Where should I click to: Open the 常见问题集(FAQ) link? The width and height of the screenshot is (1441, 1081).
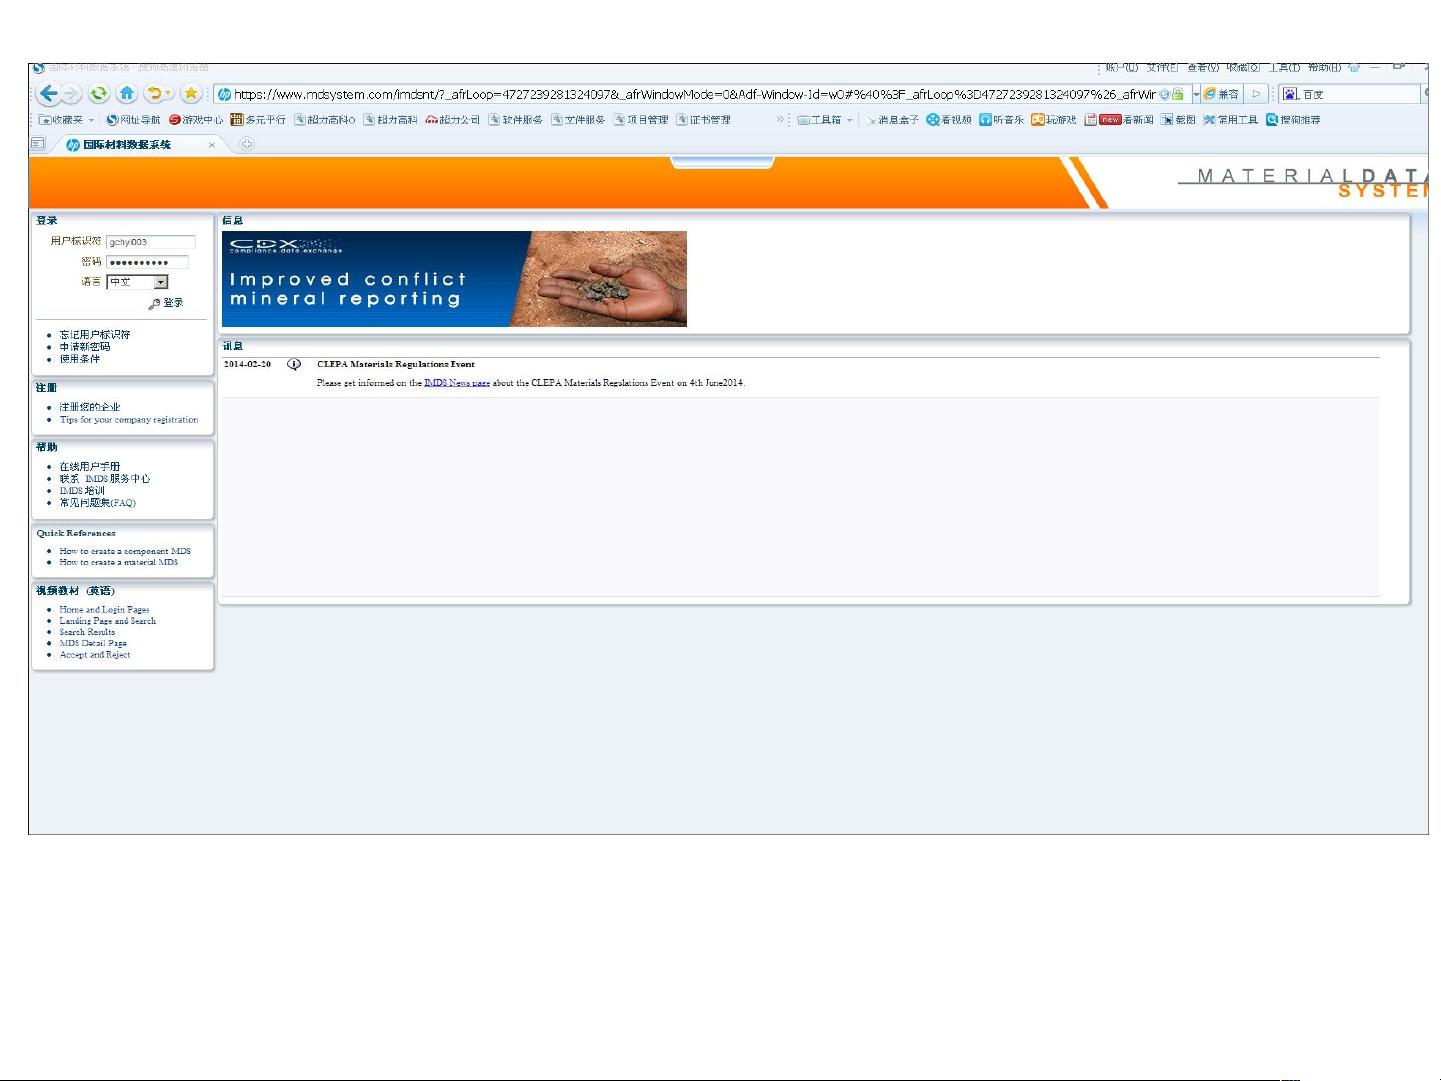tap(97, 503)
